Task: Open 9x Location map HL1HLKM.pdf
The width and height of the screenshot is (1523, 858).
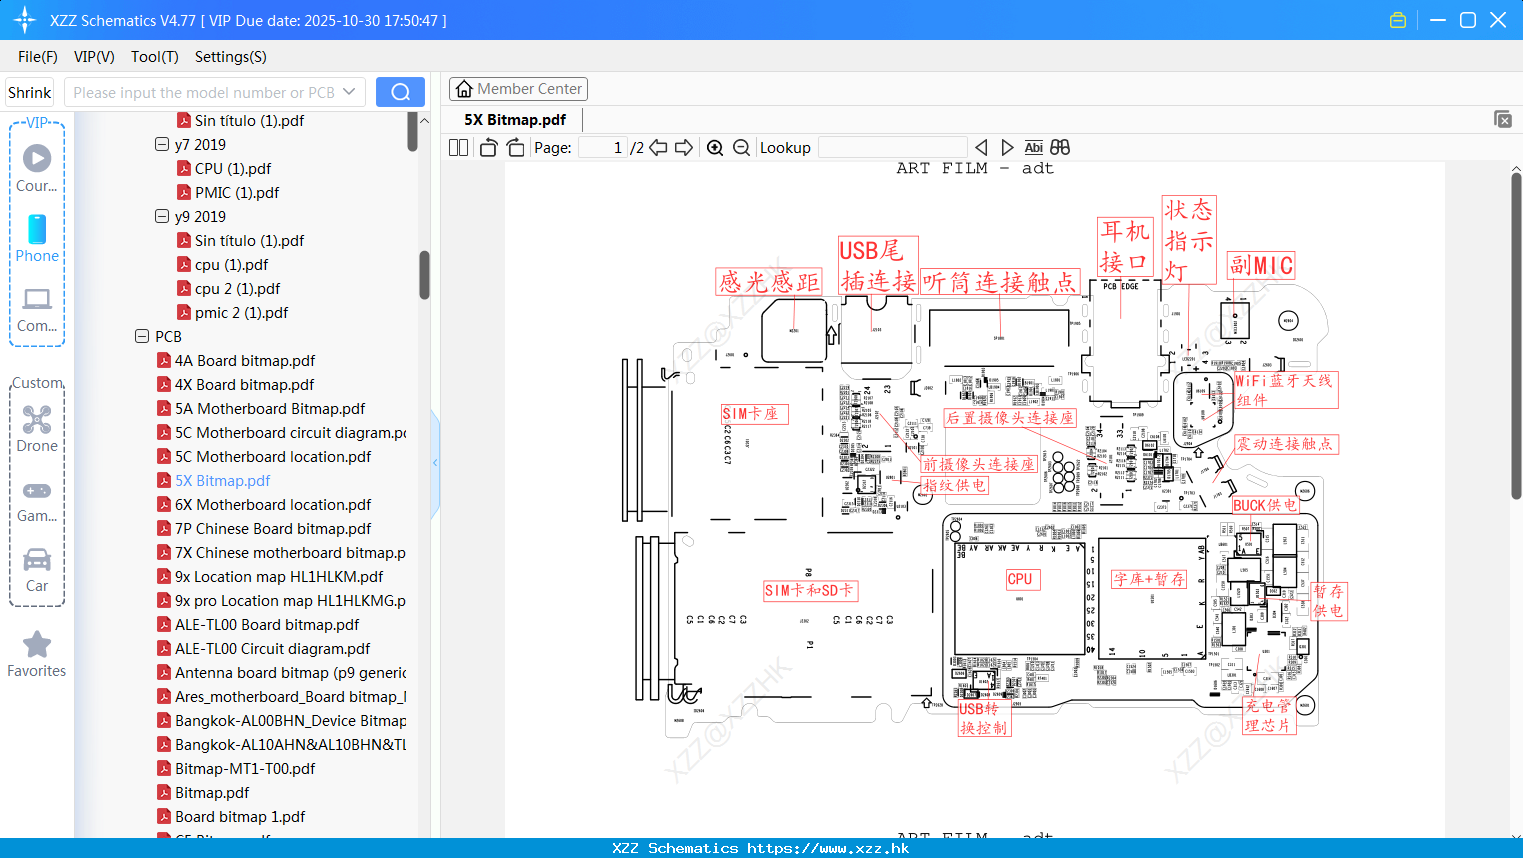Action: [x=279, y=576]
